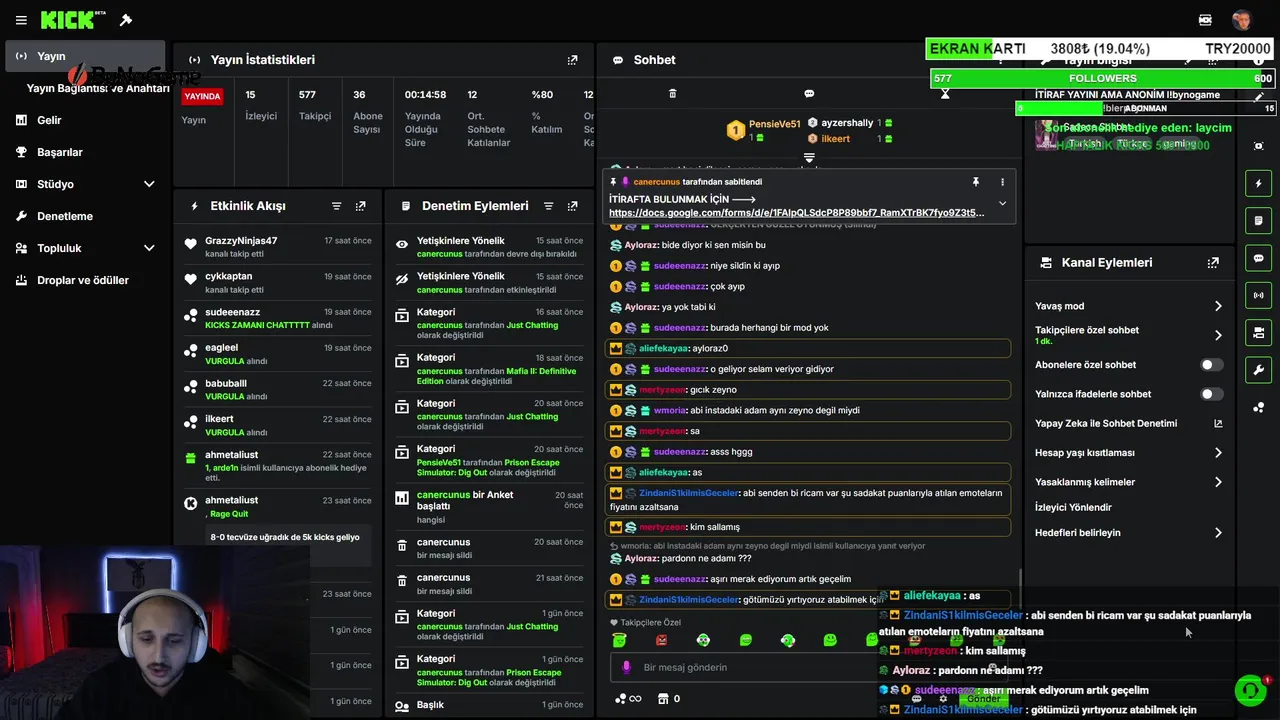The height and width of the screenshot is (720, 1280).
Task: Open three-dot menu on pinned message
Action: pyautogui.click(x=1002, y=182)
